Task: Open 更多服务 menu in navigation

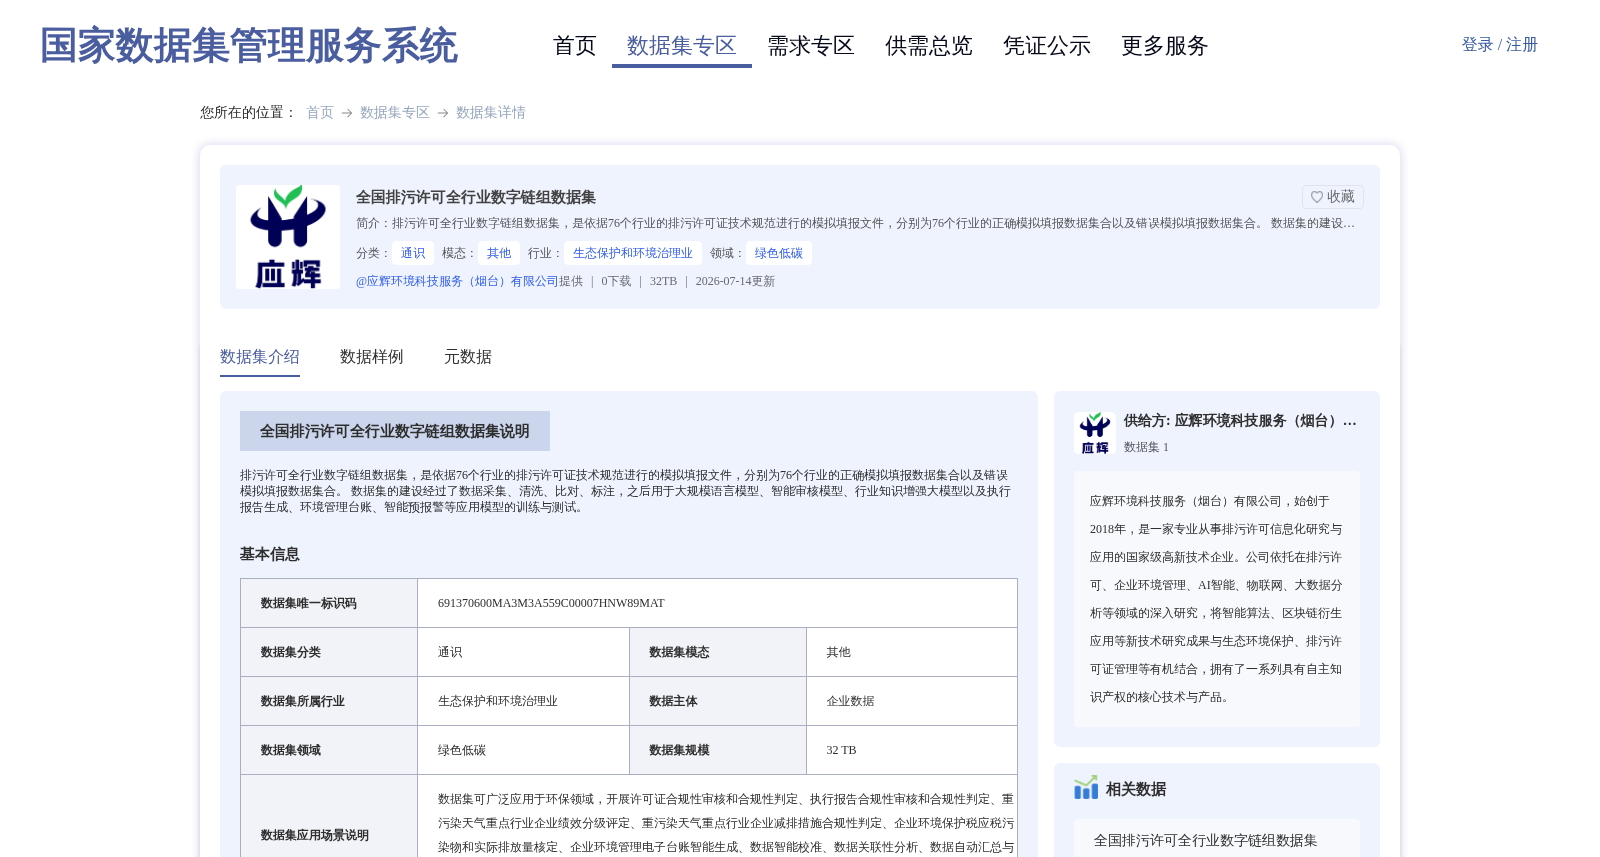Action: pyautogui.click(x=1164, y=46)
